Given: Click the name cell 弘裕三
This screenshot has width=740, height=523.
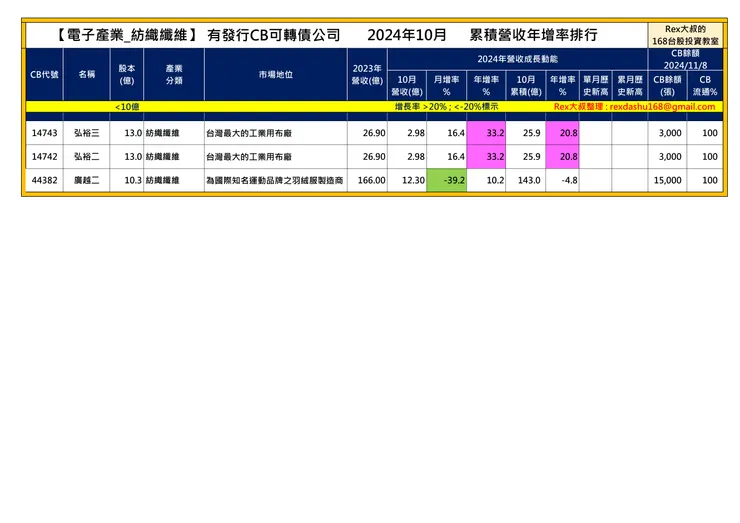Looking at the screenshot, I should [x=86, y=133].
